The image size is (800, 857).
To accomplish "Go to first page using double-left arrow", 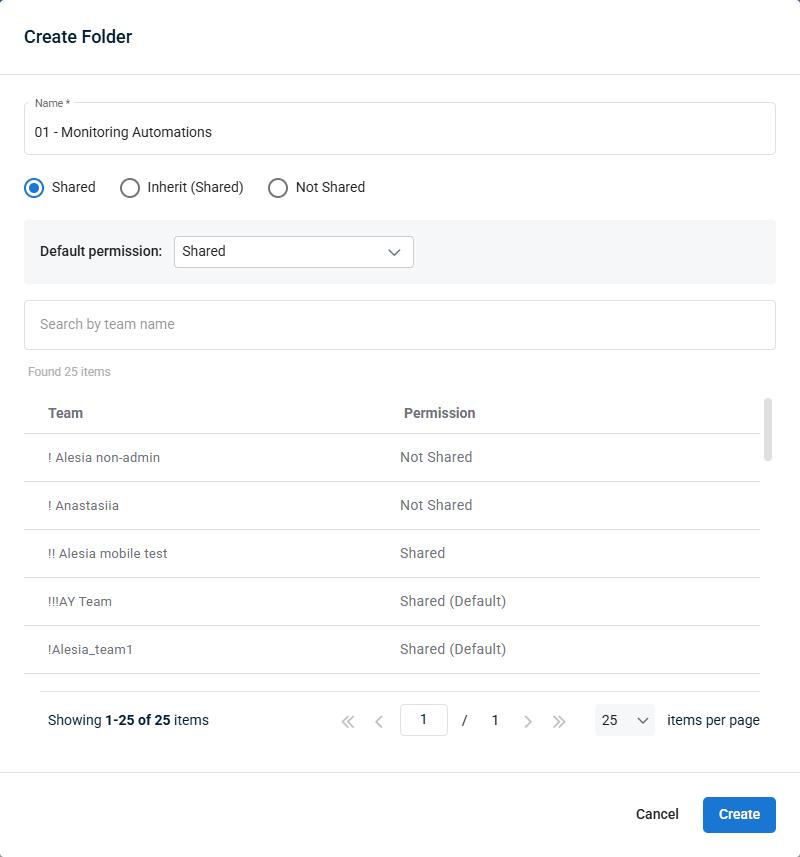I will 348,721.
